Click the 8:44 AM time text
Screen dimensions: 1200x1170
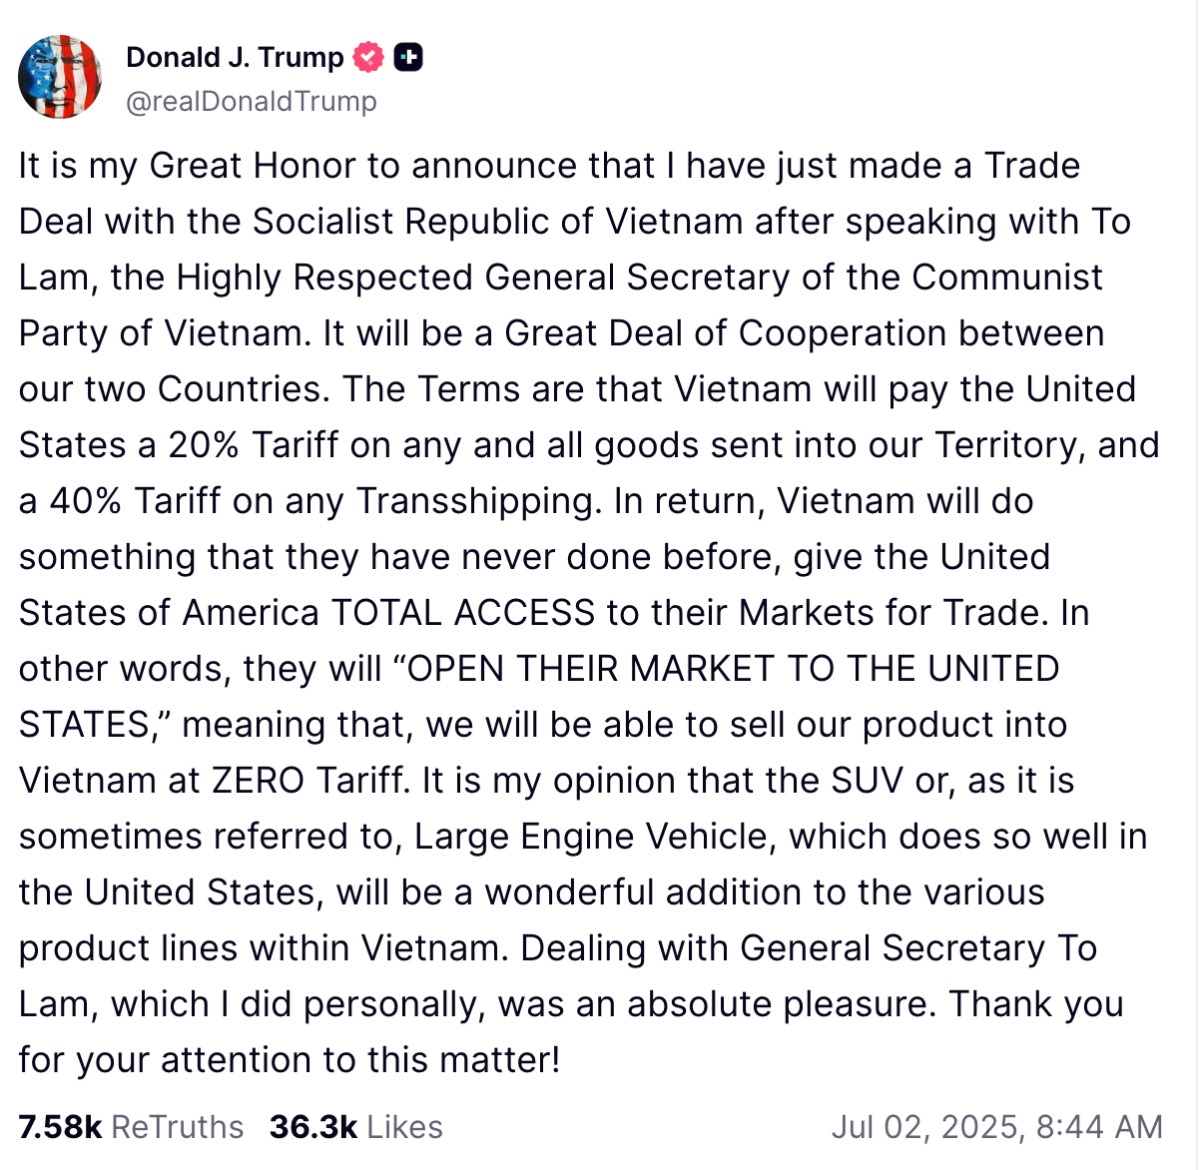pos(1099,1127)
